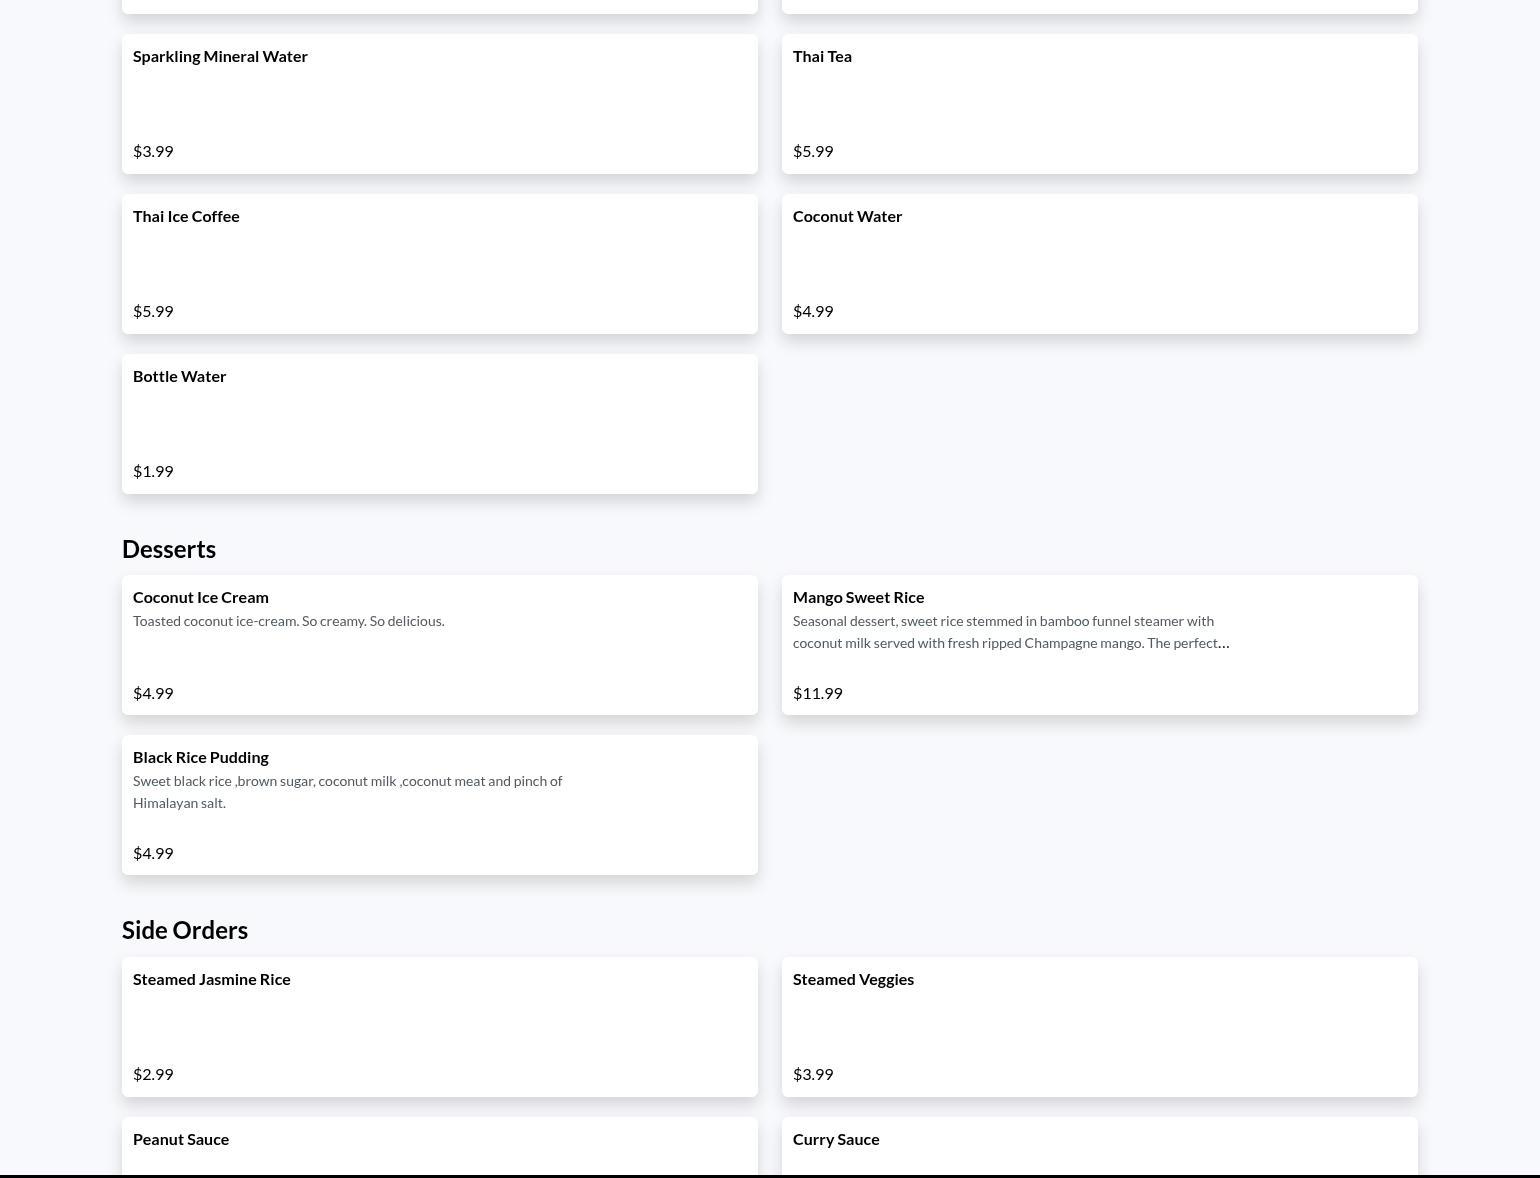
Task: Click the $2.99 Steamed Jasmine Rice price
Action: pyautogui.click(x=153, y=1074)
